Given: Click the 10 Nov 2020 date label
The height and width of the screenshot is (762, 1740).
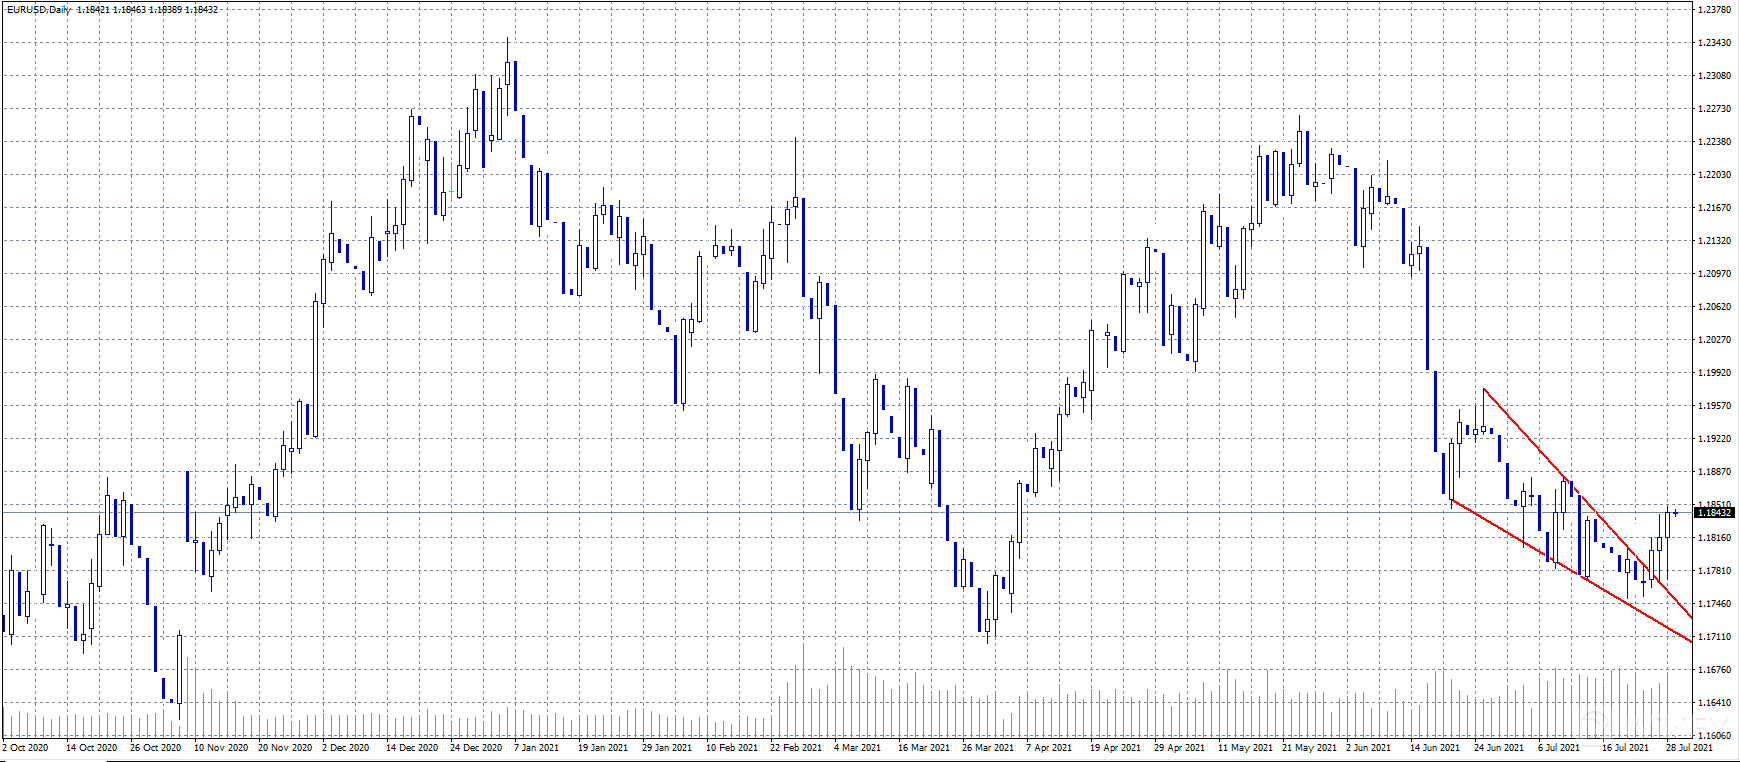Looking at the screenshot, I should click(220, 748).
